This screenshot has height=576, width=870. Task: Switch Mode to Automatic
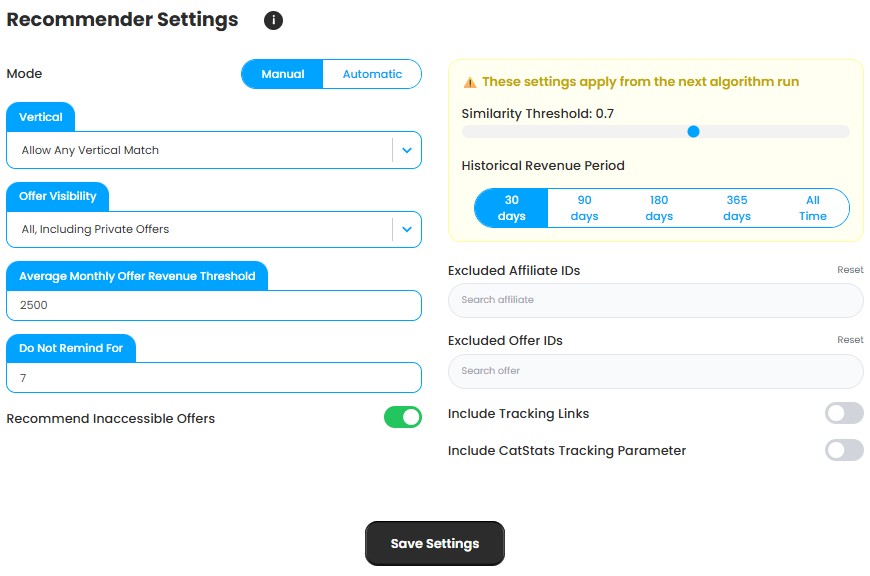click(371, 74)
